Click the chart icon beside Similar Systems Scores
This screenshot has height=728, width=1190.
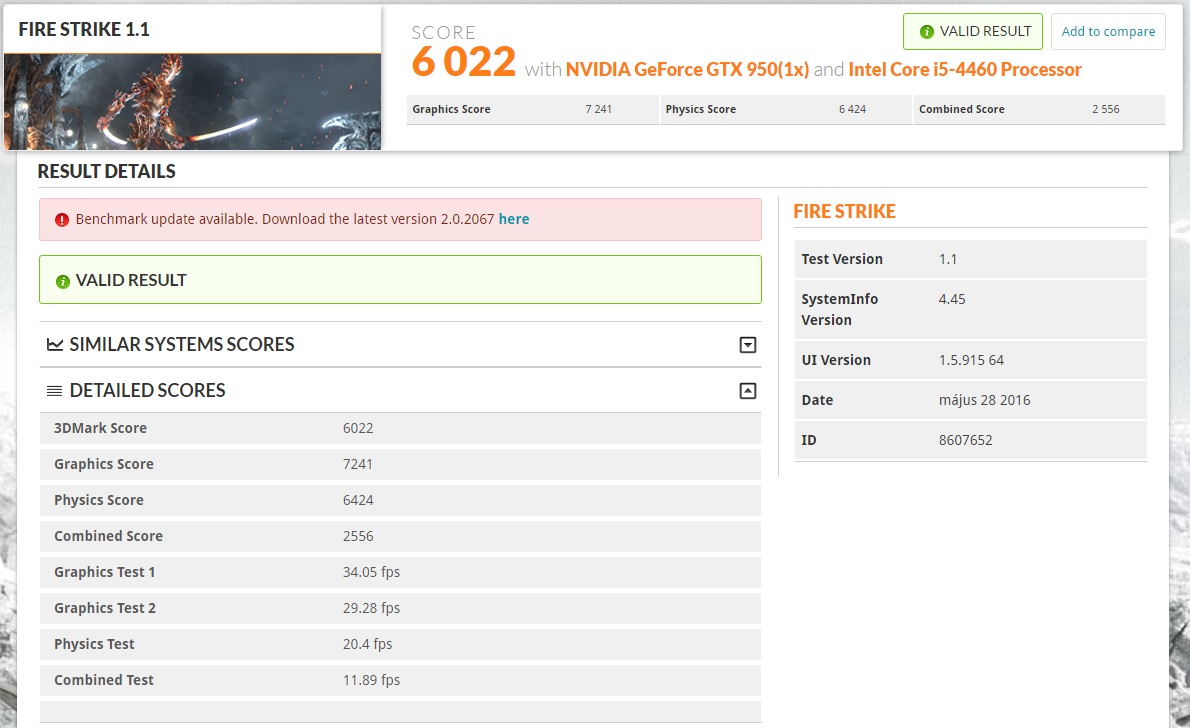55,345
